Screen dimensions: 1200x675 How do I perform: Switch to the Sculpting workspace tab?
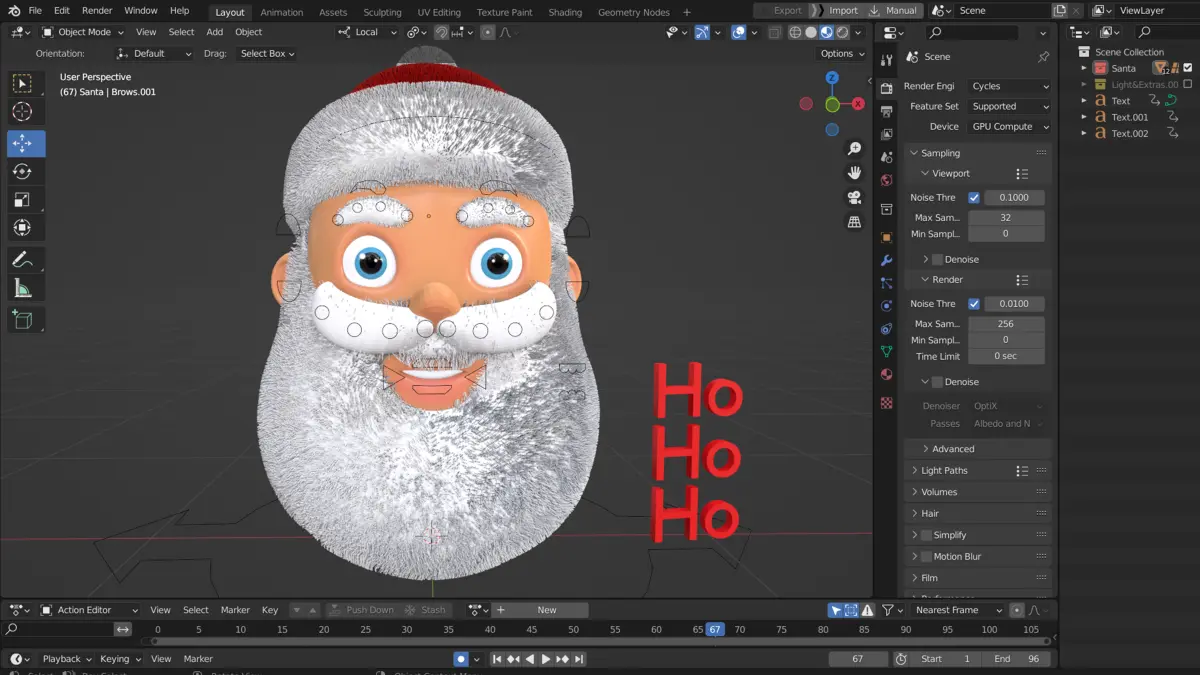coord(382,12)
